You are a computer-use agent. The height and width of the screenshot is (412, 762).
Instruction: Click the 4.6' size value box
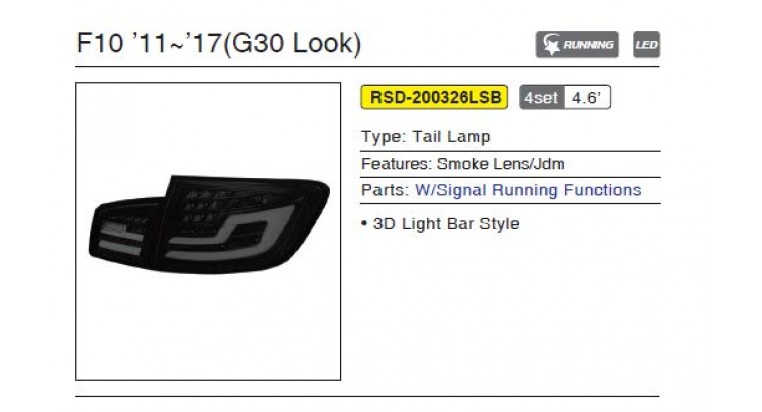587,98
